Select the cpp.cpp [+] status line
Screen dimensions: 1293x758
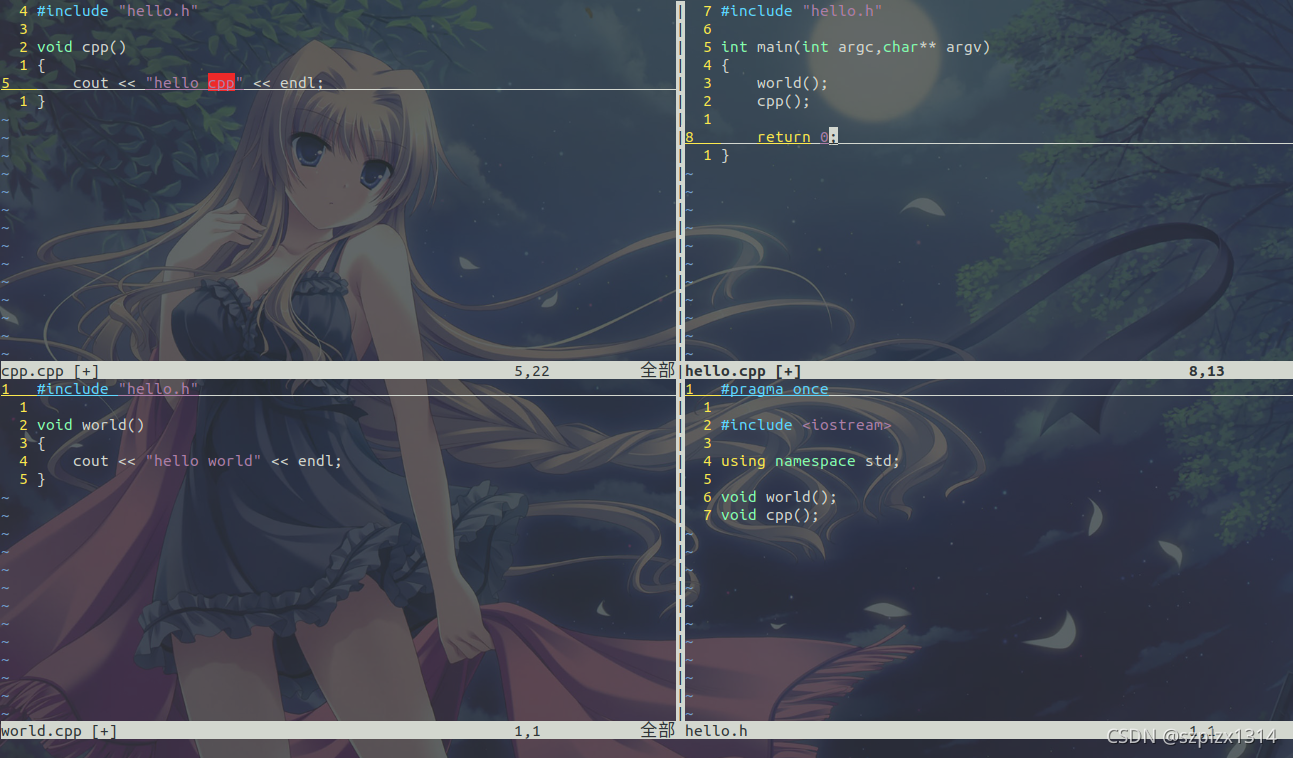click(50, 370)
